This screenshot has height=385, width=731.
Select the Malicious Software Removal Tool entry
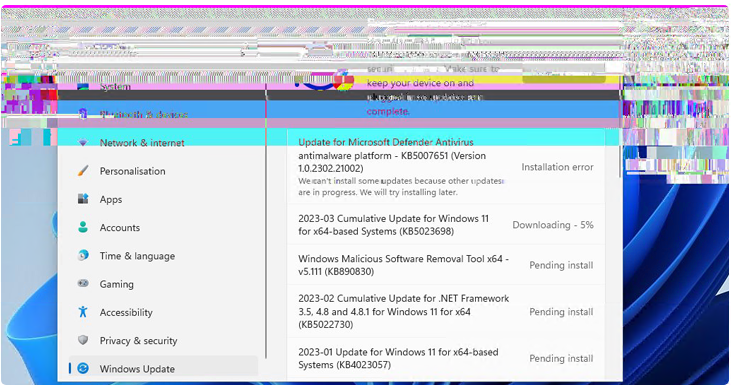pyautogui.click(x=445, y=265)
